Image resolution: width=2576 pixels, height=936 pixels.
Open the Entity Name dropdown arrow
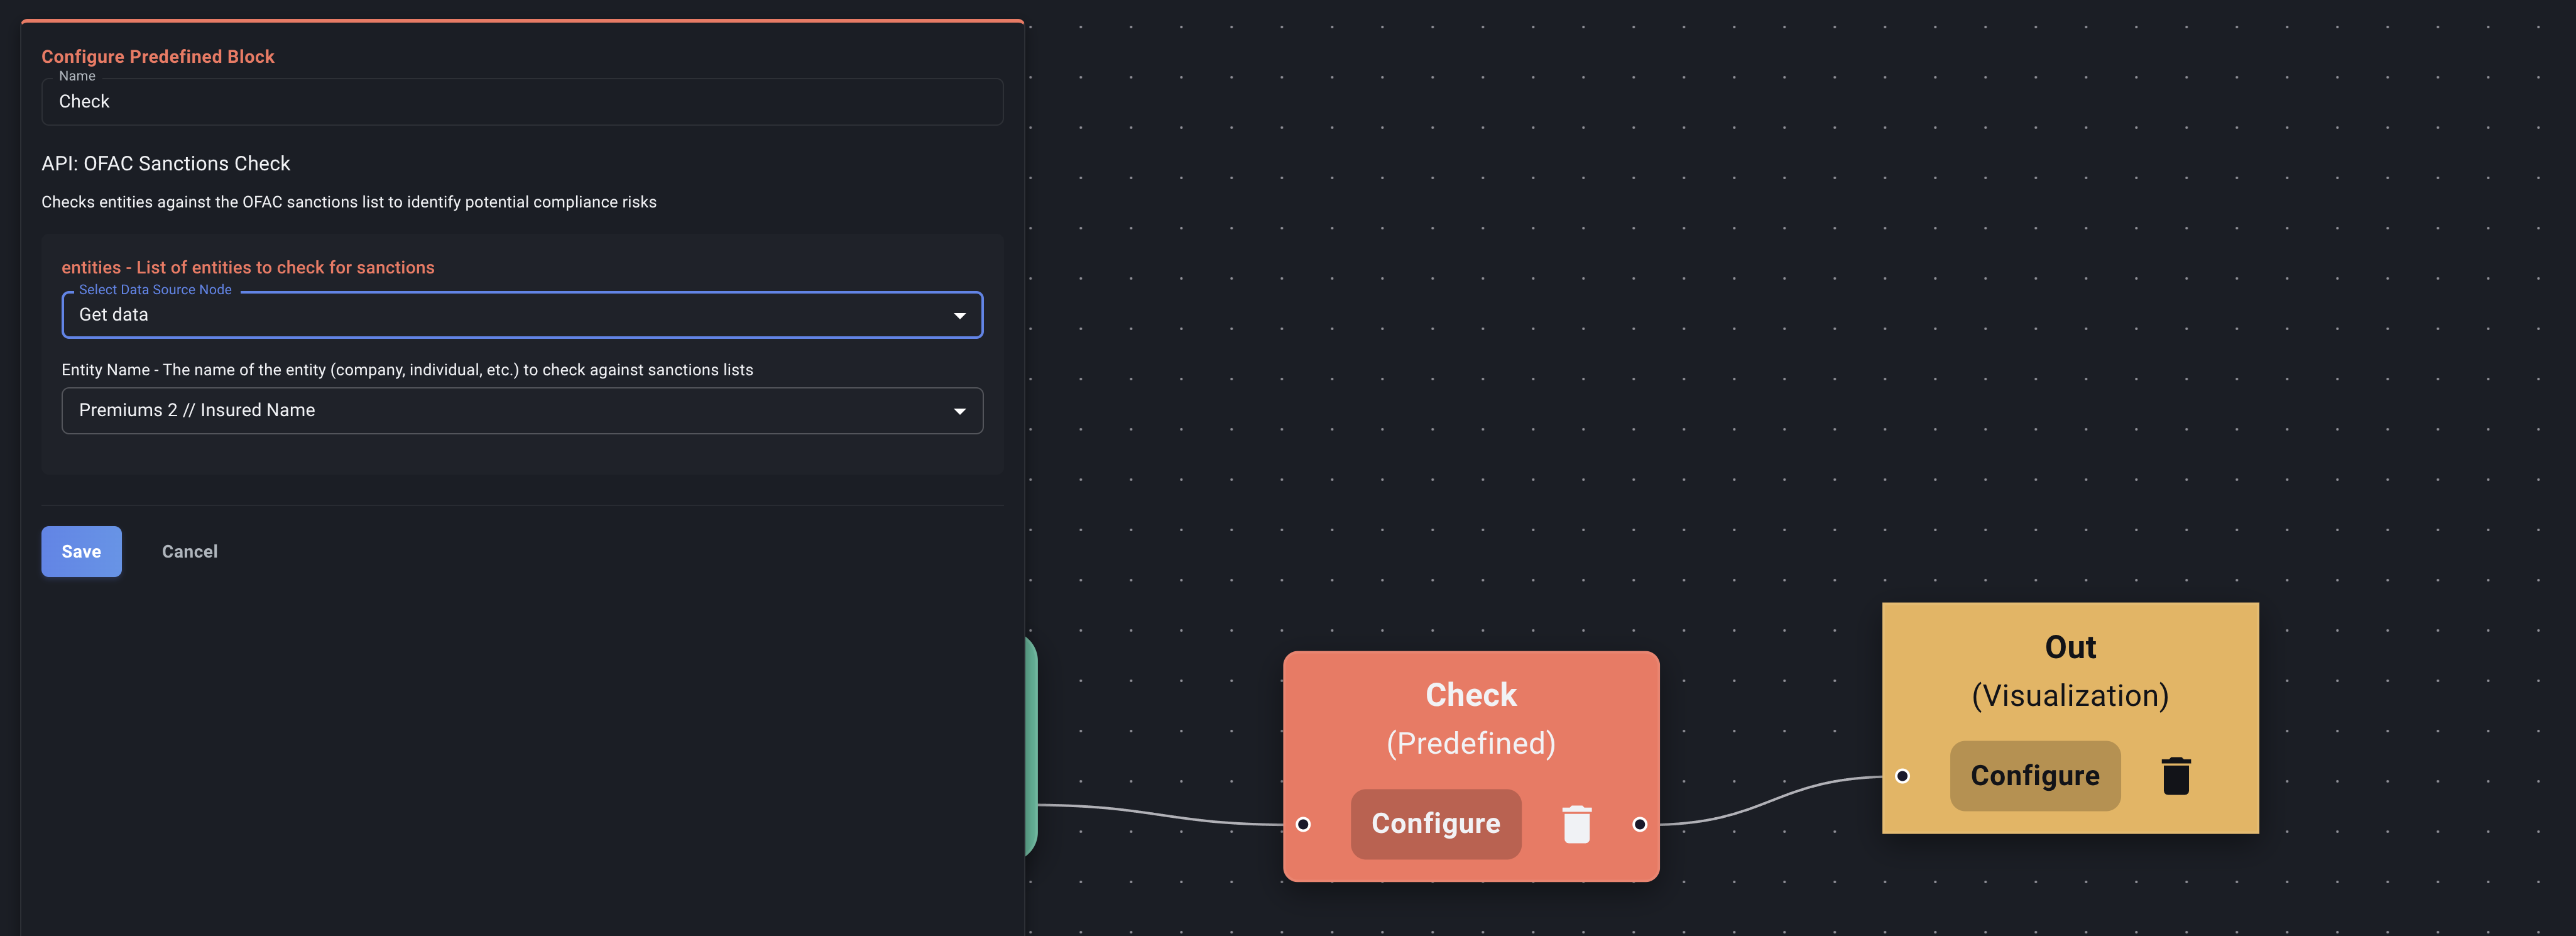[960, 410]
